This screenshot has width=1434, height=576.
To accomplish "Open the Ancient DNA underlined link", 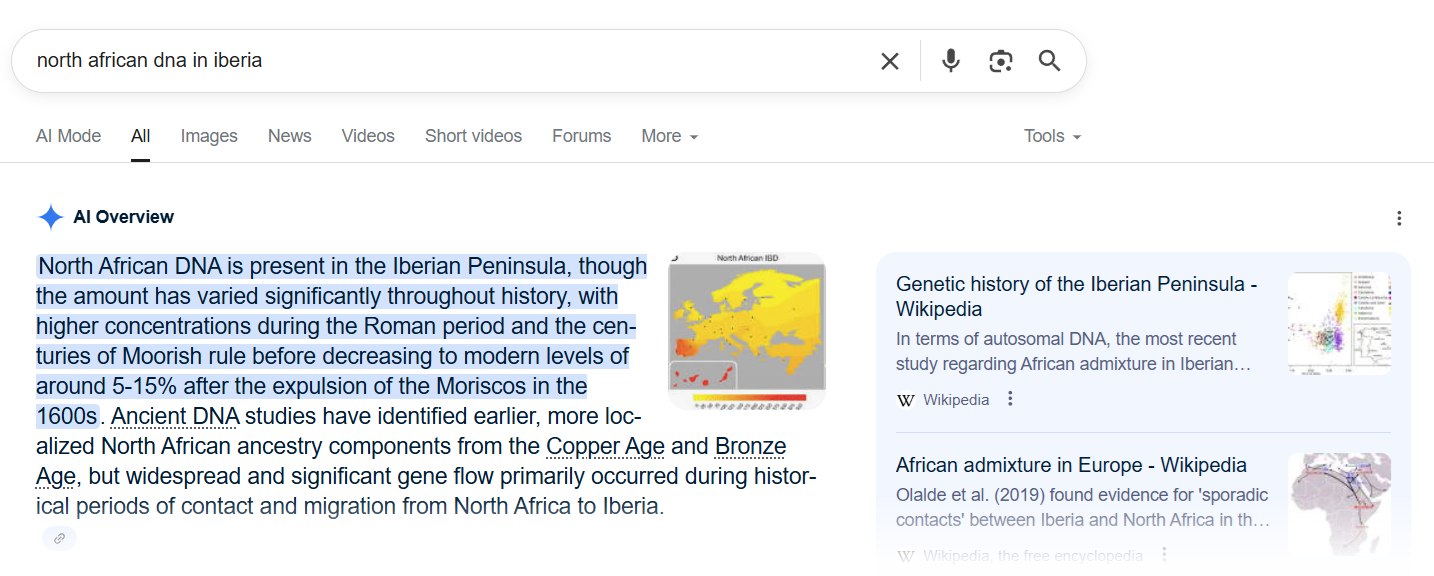I will pos(175,416).
